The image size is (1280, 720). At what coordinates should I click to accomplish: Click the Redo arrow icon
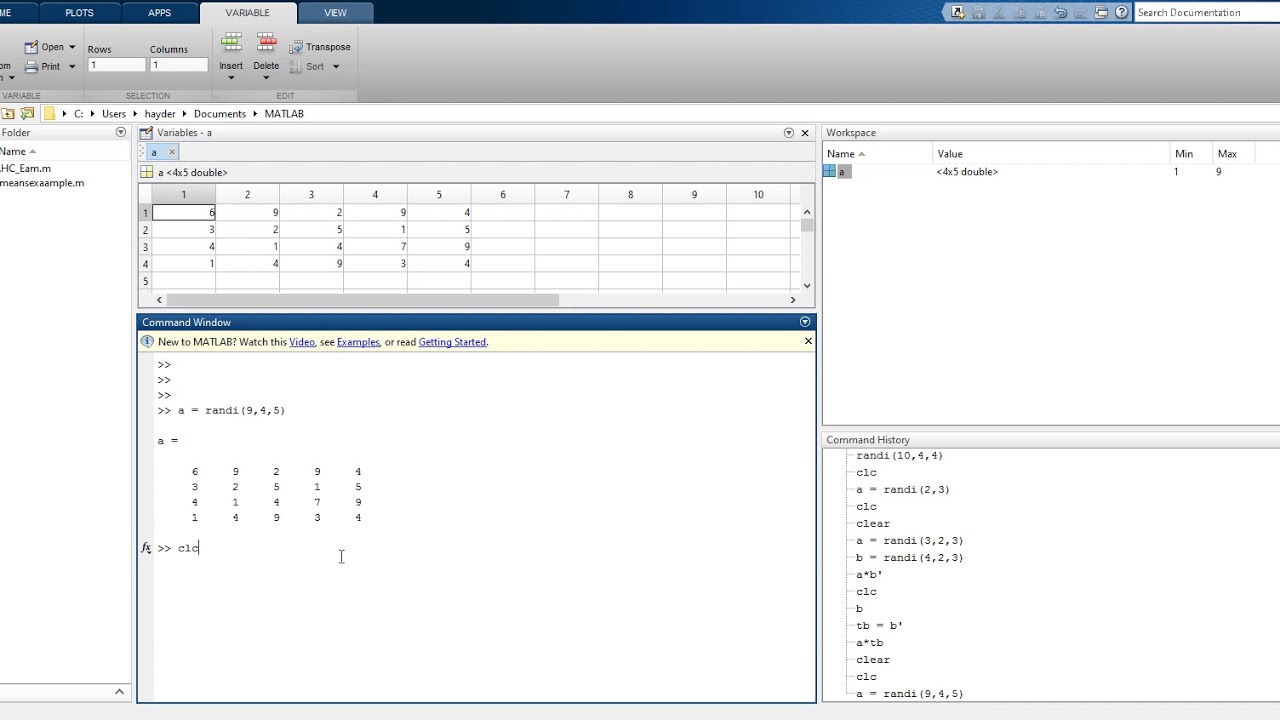pos(1081,12)
